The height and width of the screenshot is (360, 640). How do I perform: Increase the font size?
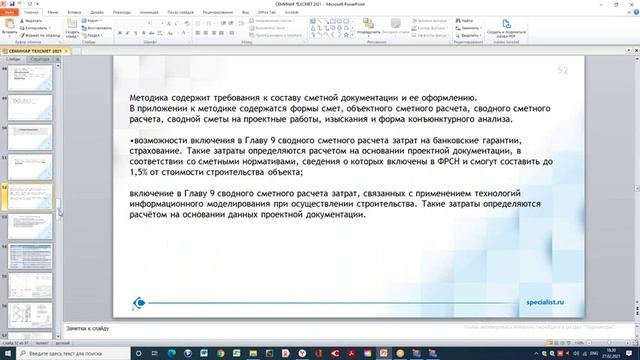click(169, 24)
